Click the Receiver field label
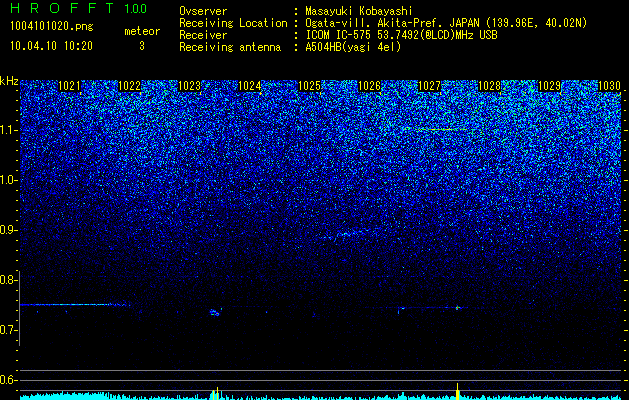 (x=203, y=35)
